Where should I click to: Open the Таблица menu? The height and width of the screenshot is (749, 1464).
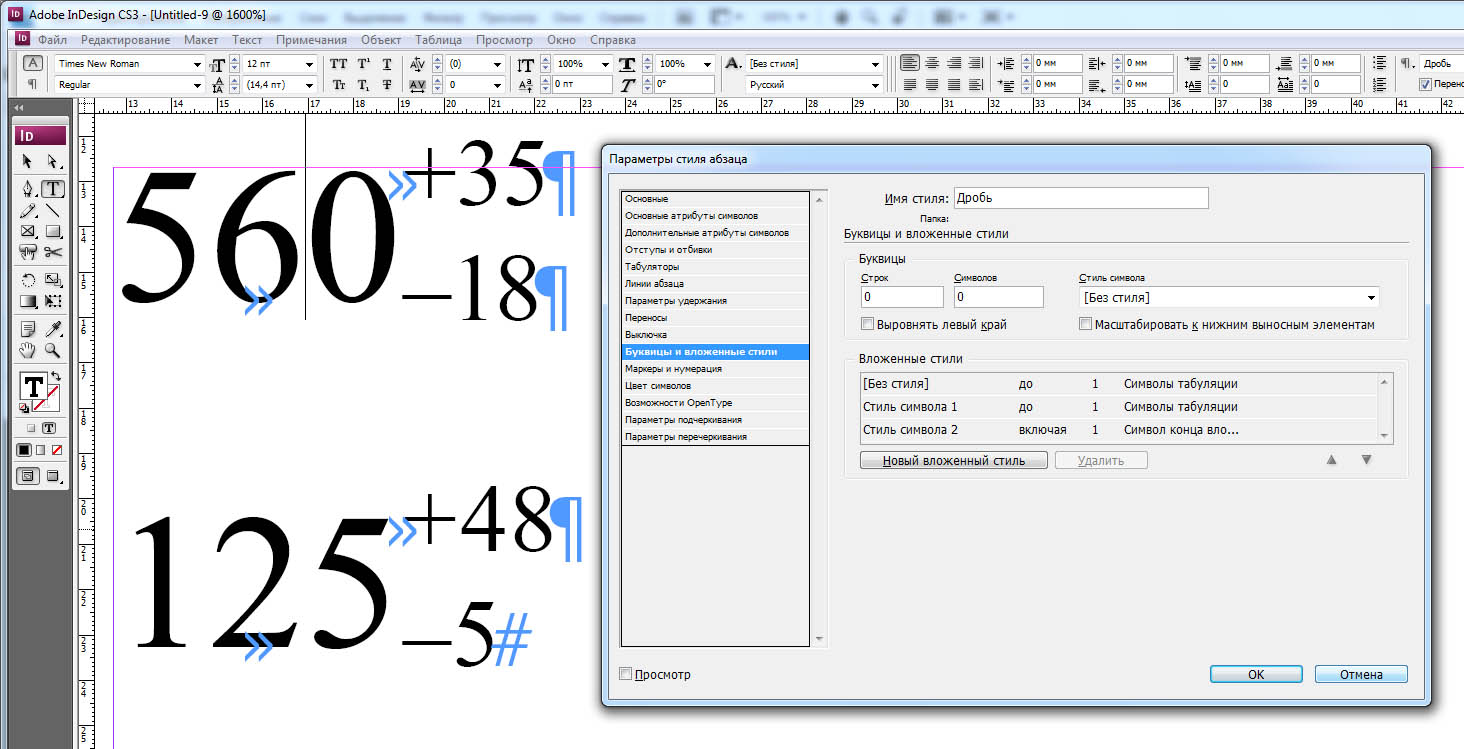[439, 40]
